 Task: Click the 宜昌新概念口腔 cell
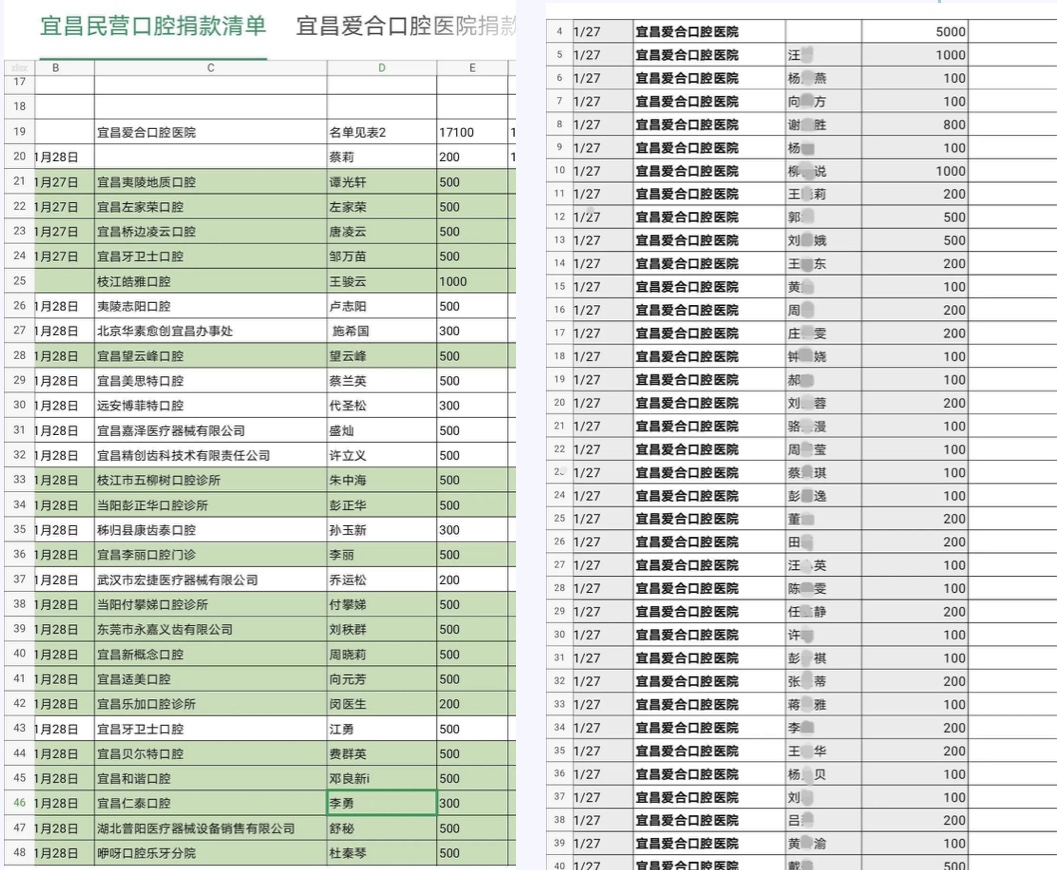(x=211, y=654)
